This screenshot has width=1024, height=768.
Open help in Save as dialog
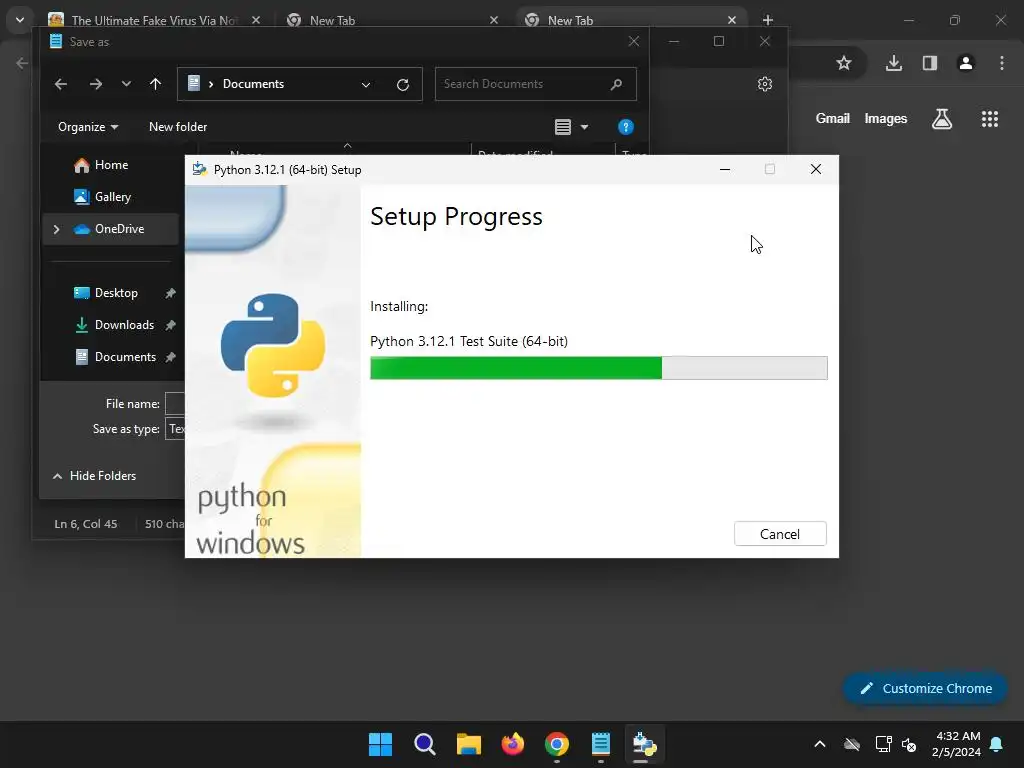pyautogui.click(x=626, y=127)
